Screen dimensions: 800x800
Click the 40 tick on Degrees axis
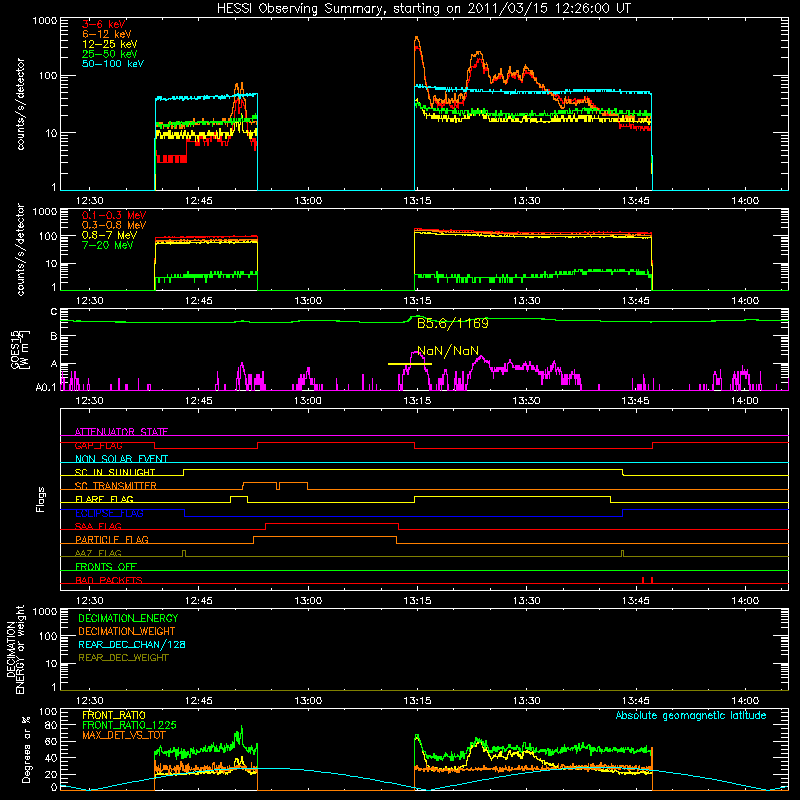pyautogui.click(x=51, y=758)
